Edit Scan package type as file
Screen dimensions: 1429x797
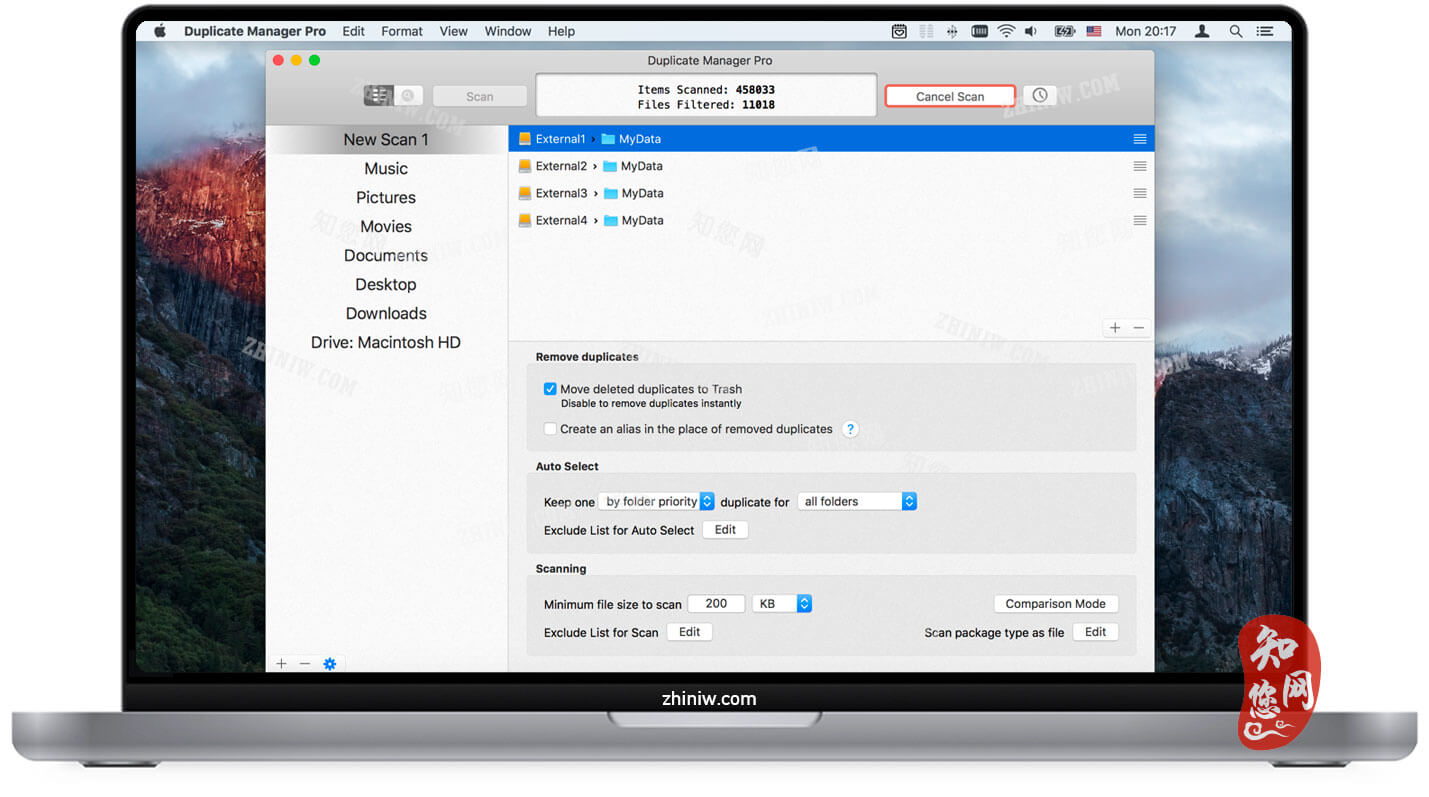(x=1095, y=632)
